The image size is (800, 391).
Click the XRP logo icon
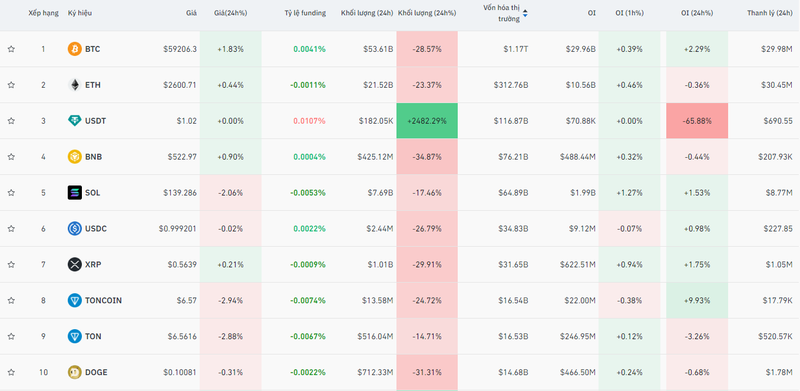(74, 264)
